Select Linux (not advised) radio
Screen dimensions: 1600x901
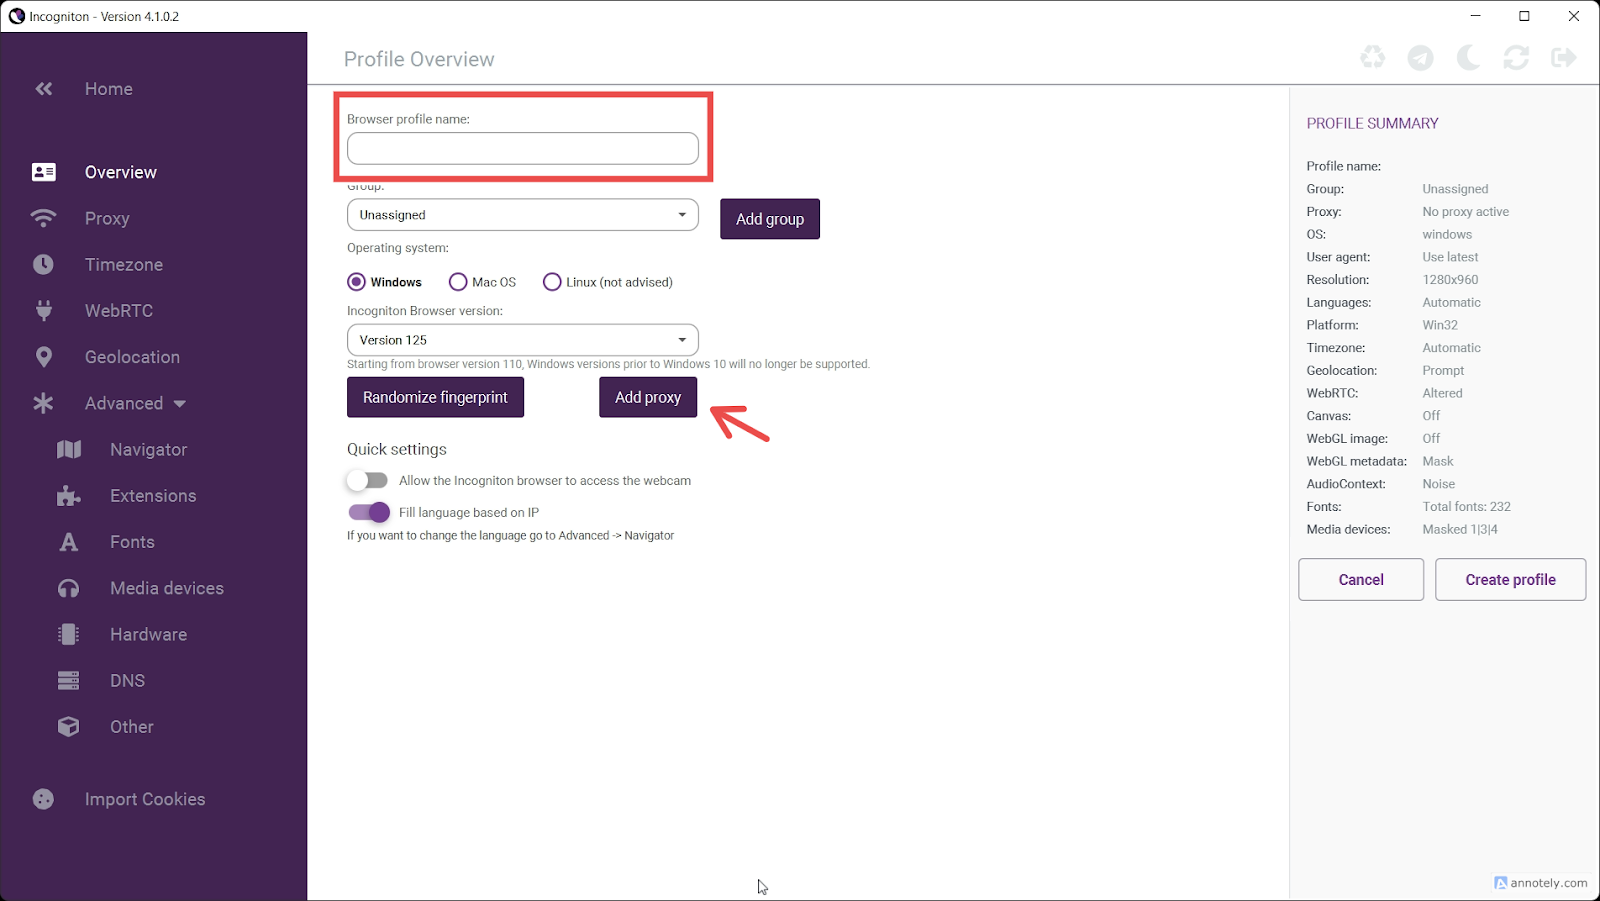552,282
